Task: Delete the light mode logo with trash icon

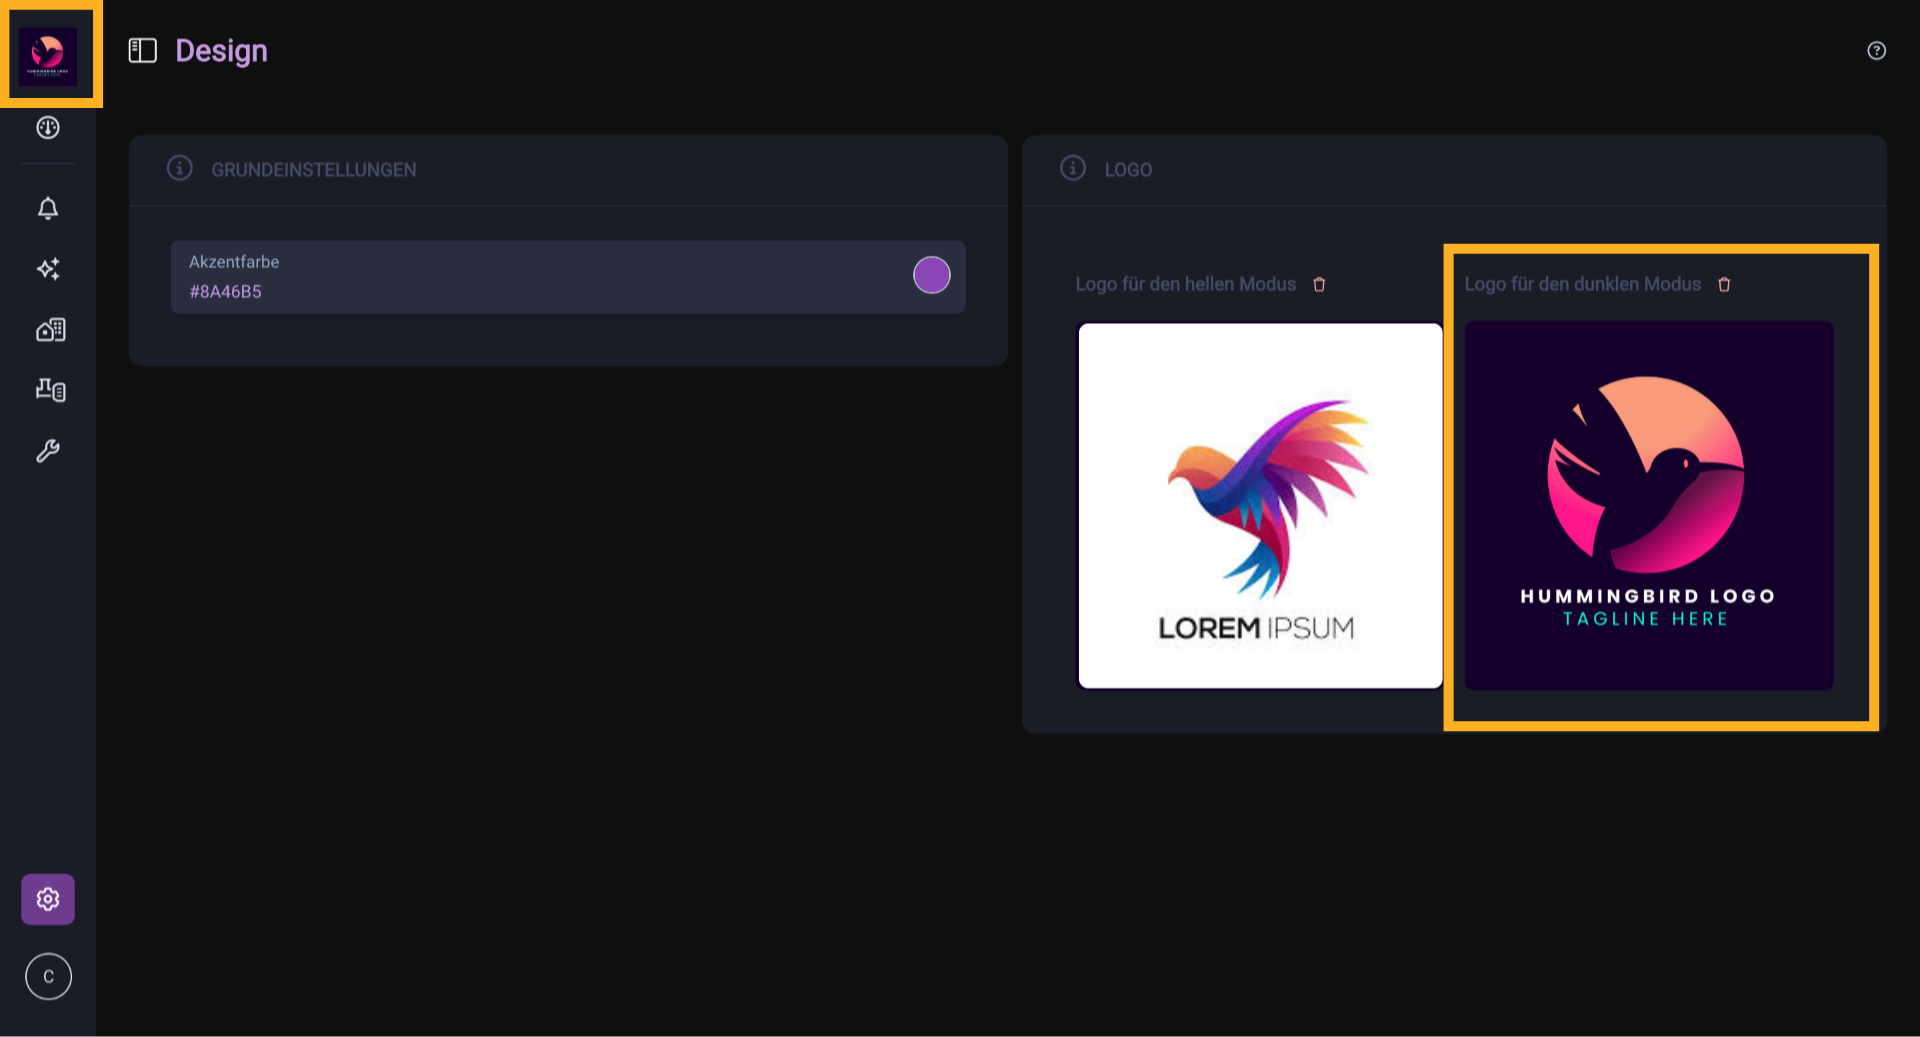Action: tap(1319, 285)
